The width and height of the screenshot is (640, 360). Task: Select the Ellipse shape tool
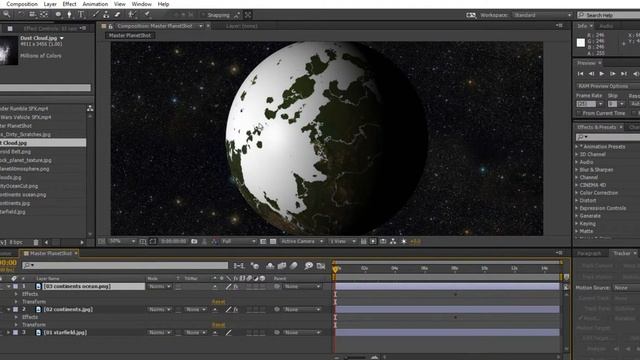(x=58, y=15)
